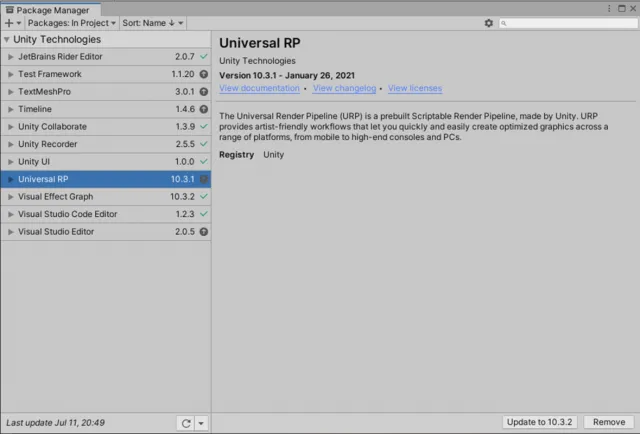
Task: Select the Timeline package
Action: coord(106,109)
